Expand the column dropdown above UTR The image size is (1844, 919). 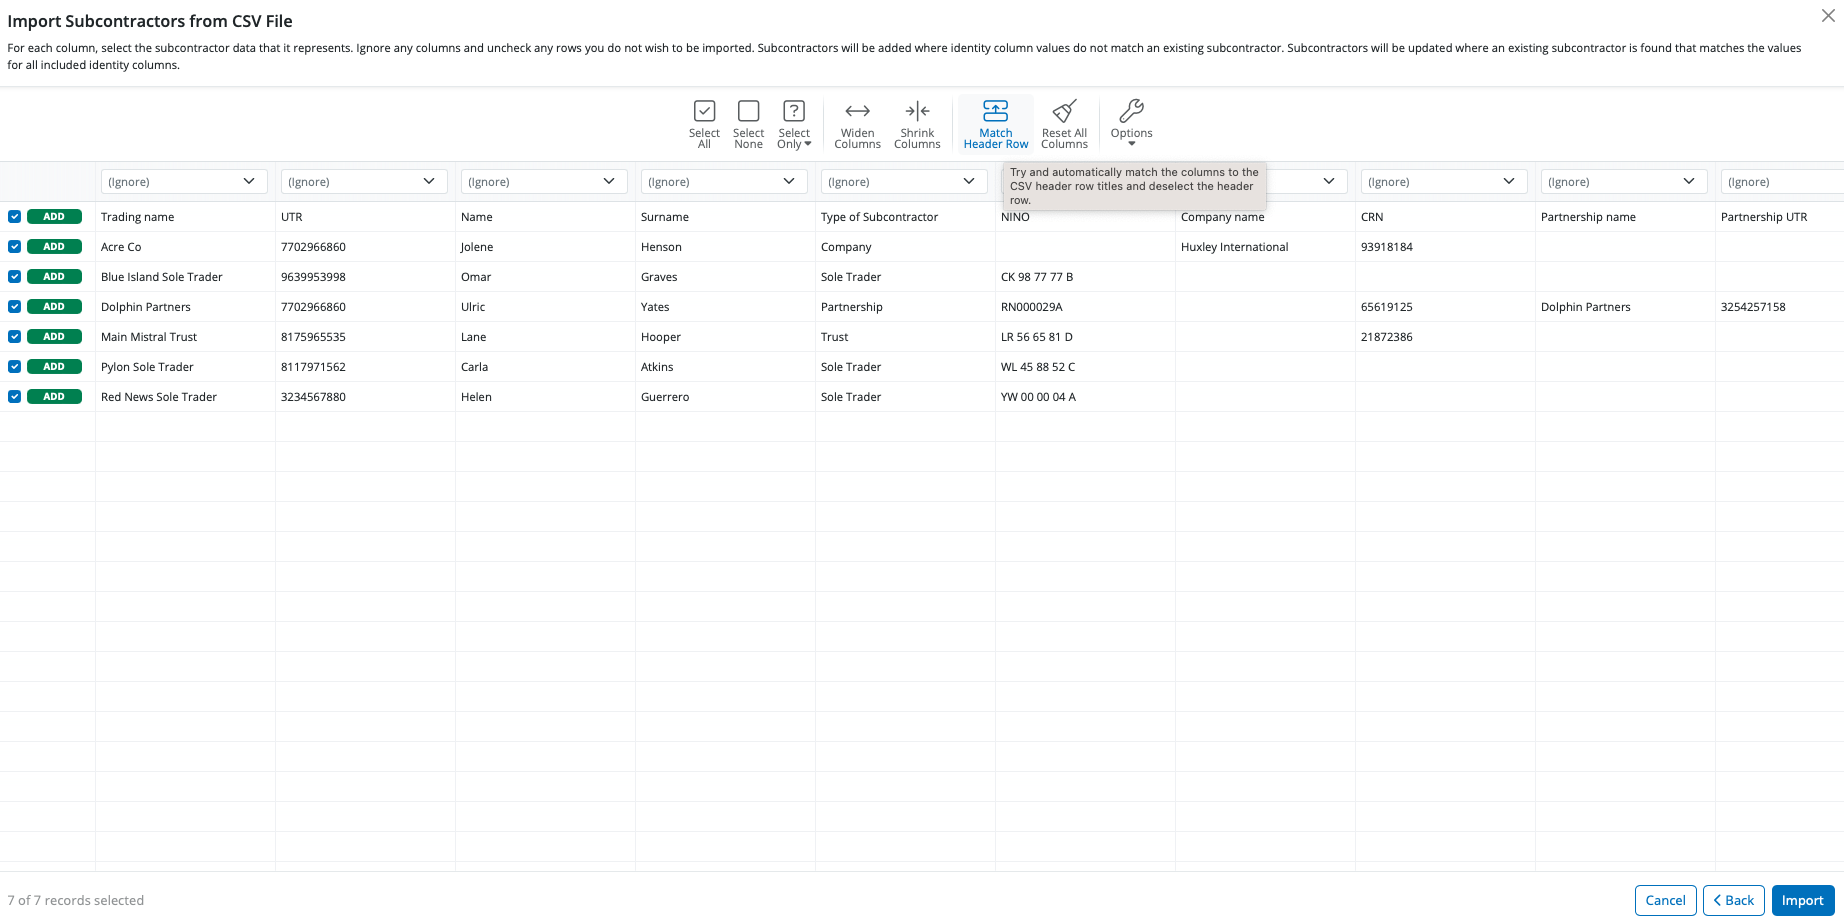(x=364, y=182)
